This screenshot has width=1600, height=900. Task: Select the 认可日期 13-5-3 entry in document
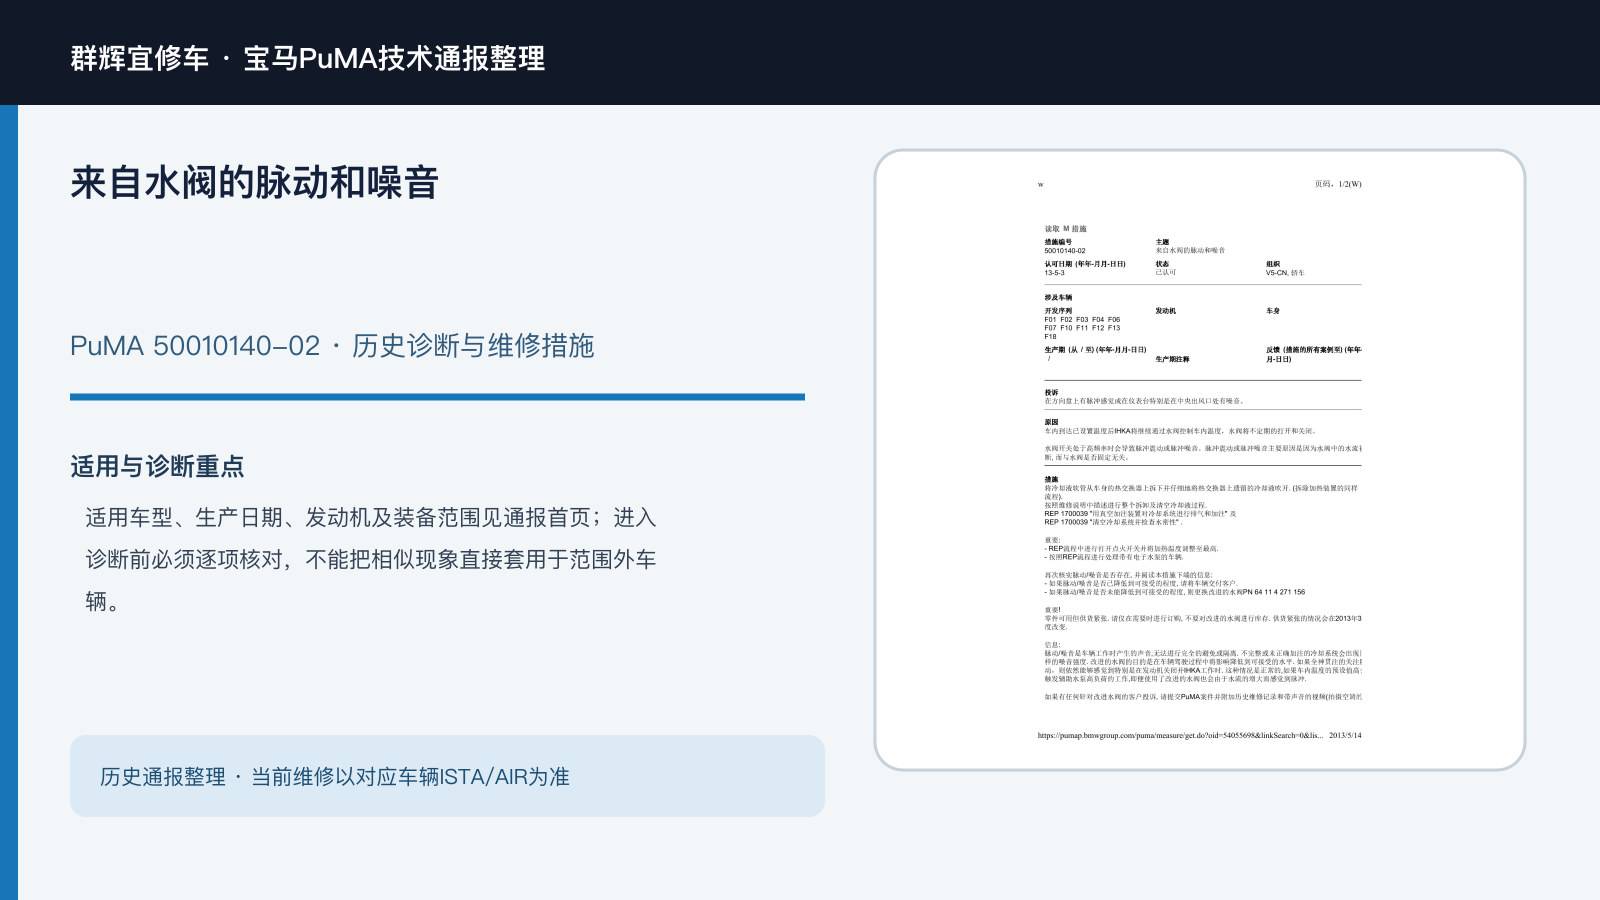pos(1085,268)
